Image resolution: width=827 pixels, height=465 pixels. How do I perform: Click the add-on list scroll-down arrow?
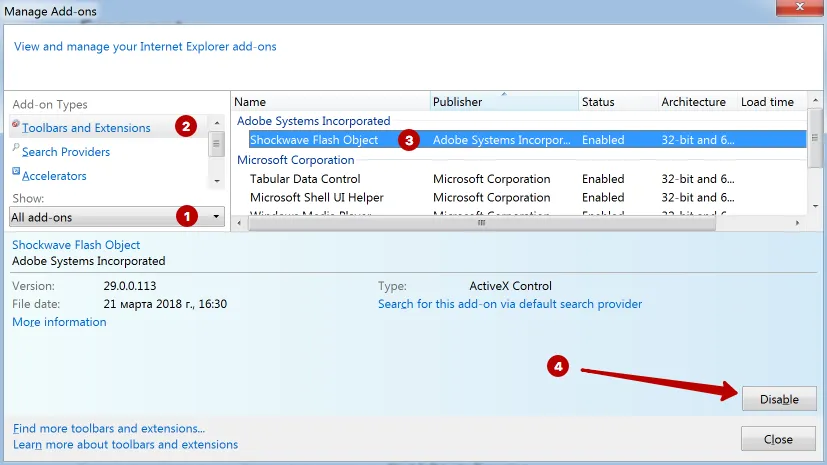coord(815,206)
